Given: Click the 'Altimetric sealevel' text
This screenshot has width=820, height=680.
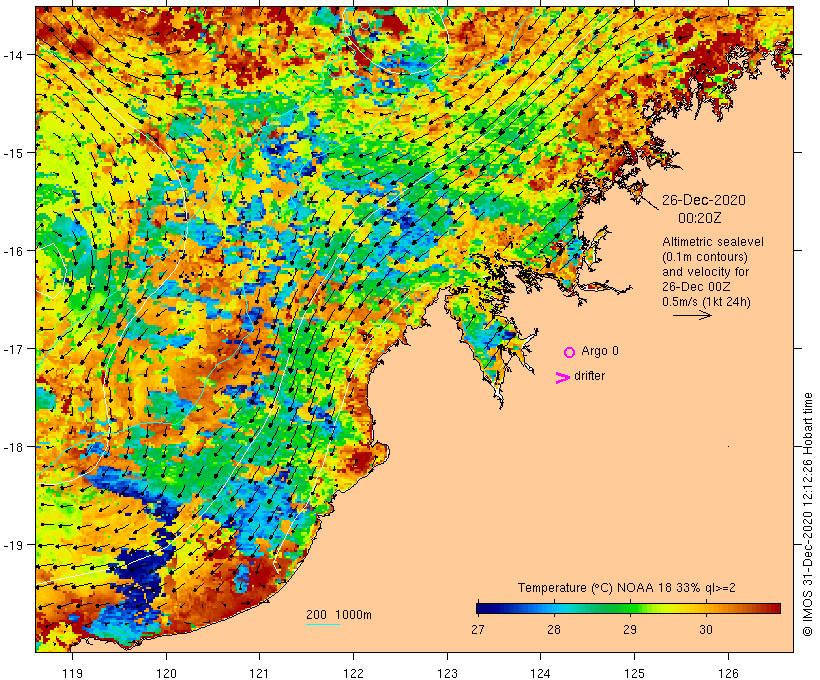Looking at the screenshot, I should (x=713, y=242).
